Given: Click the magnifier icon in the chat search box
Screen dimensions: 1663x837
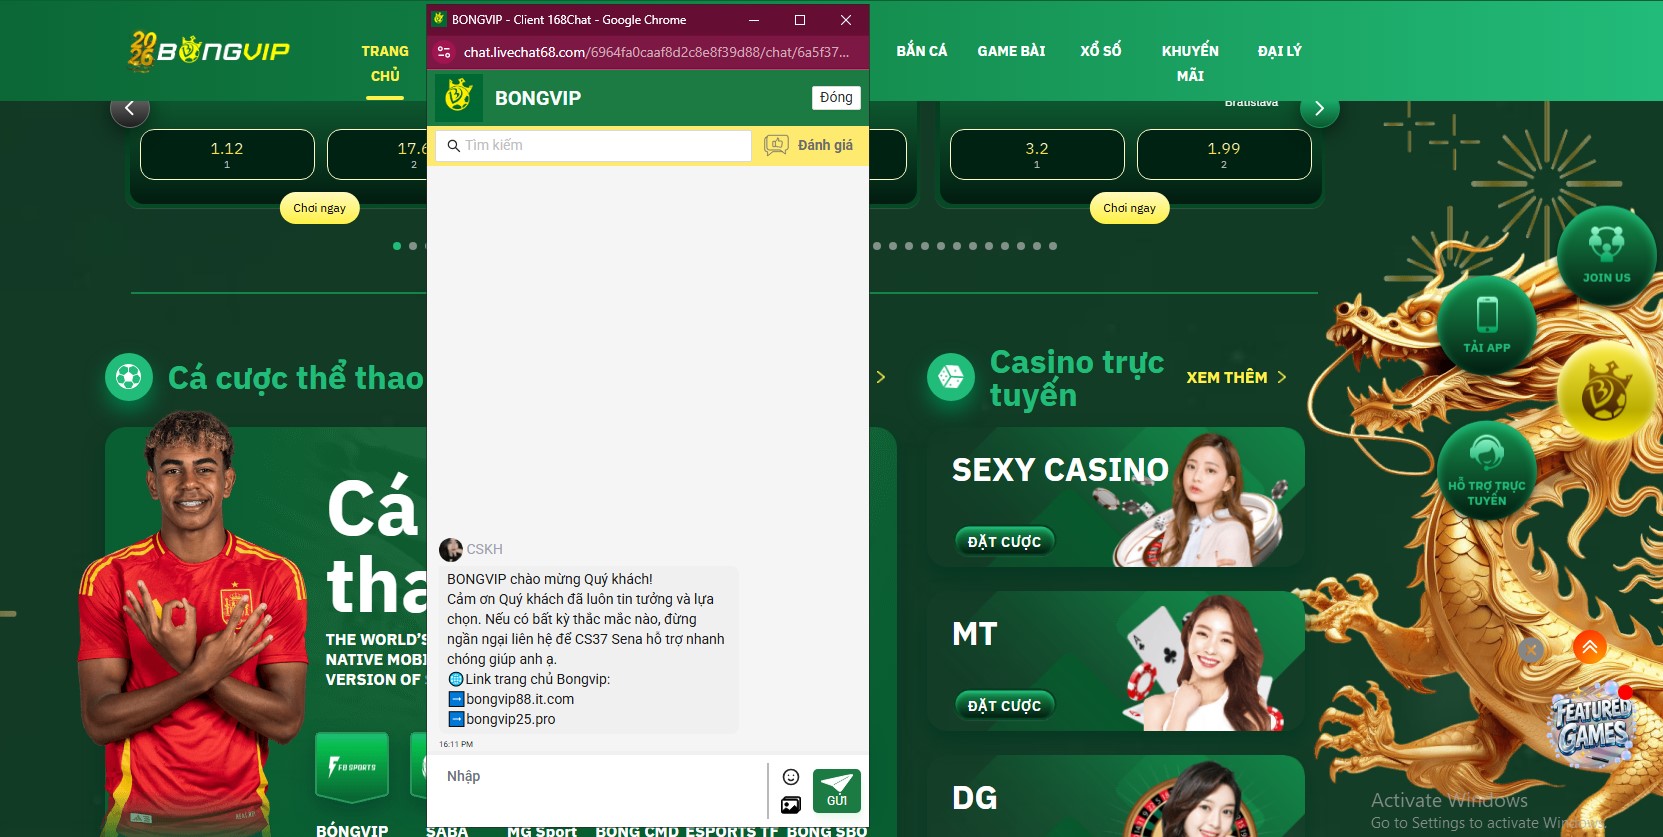Looking at the screenshot, I should pos(453,146).
